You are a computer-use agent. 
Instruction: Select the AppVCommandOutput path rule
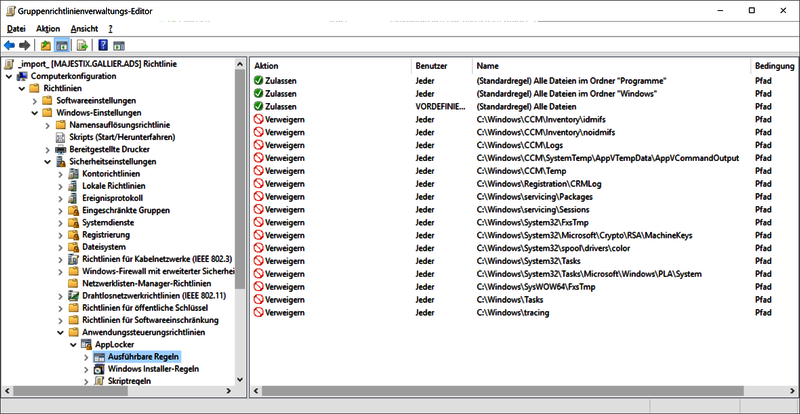[608, 158]
